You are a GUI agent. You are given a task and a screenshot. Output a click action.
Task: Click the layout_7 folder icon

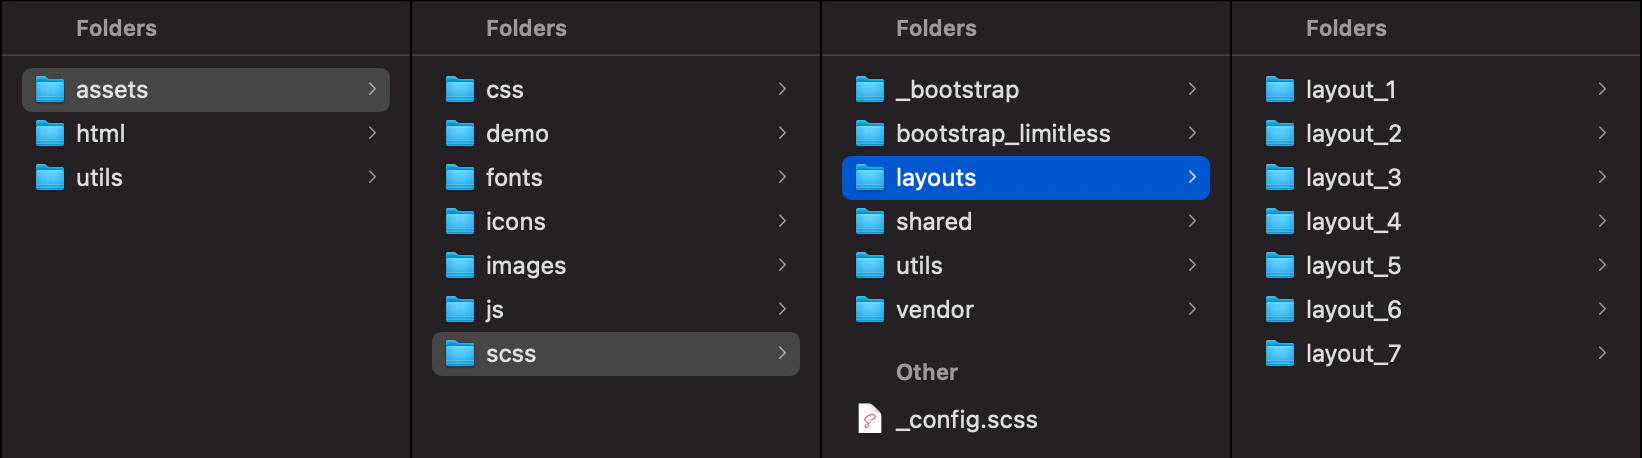point(1280,354)
